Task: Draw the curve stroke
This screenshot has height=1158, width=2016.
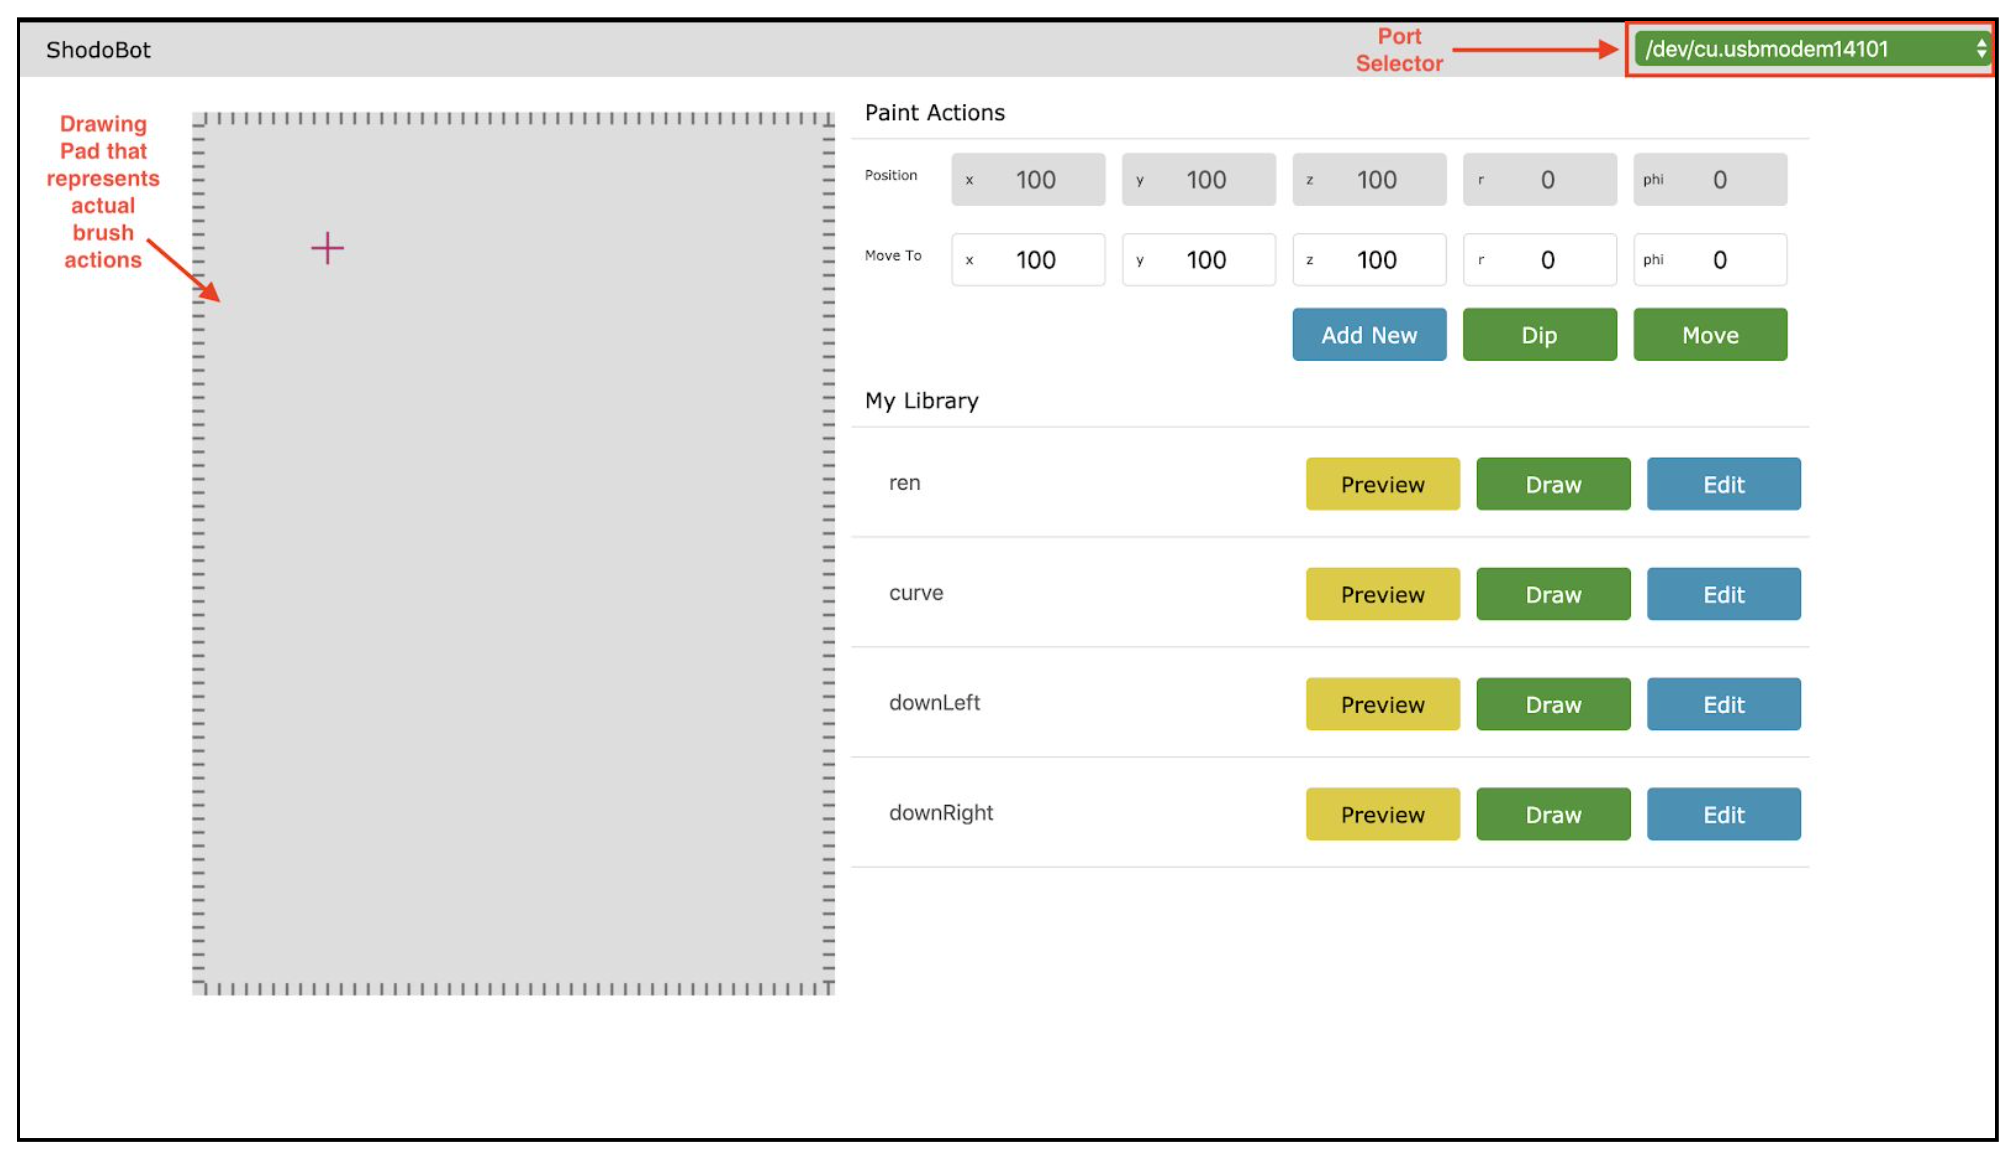Action: click(1552, 594)
